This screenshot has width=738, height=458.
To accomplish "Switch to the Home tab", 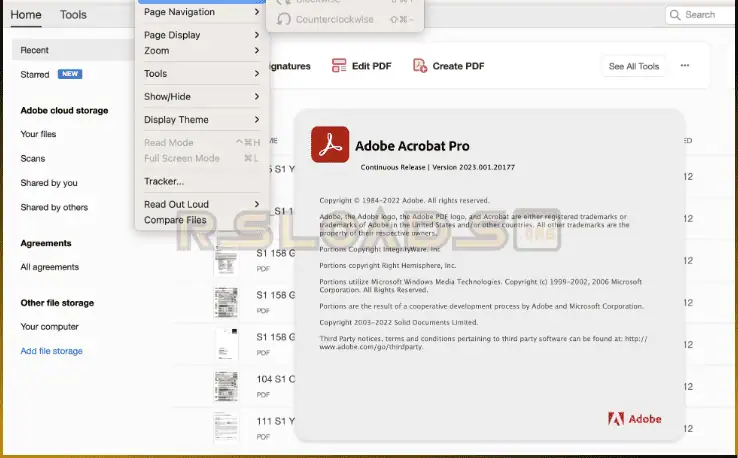I will click(x=26, y=15).
